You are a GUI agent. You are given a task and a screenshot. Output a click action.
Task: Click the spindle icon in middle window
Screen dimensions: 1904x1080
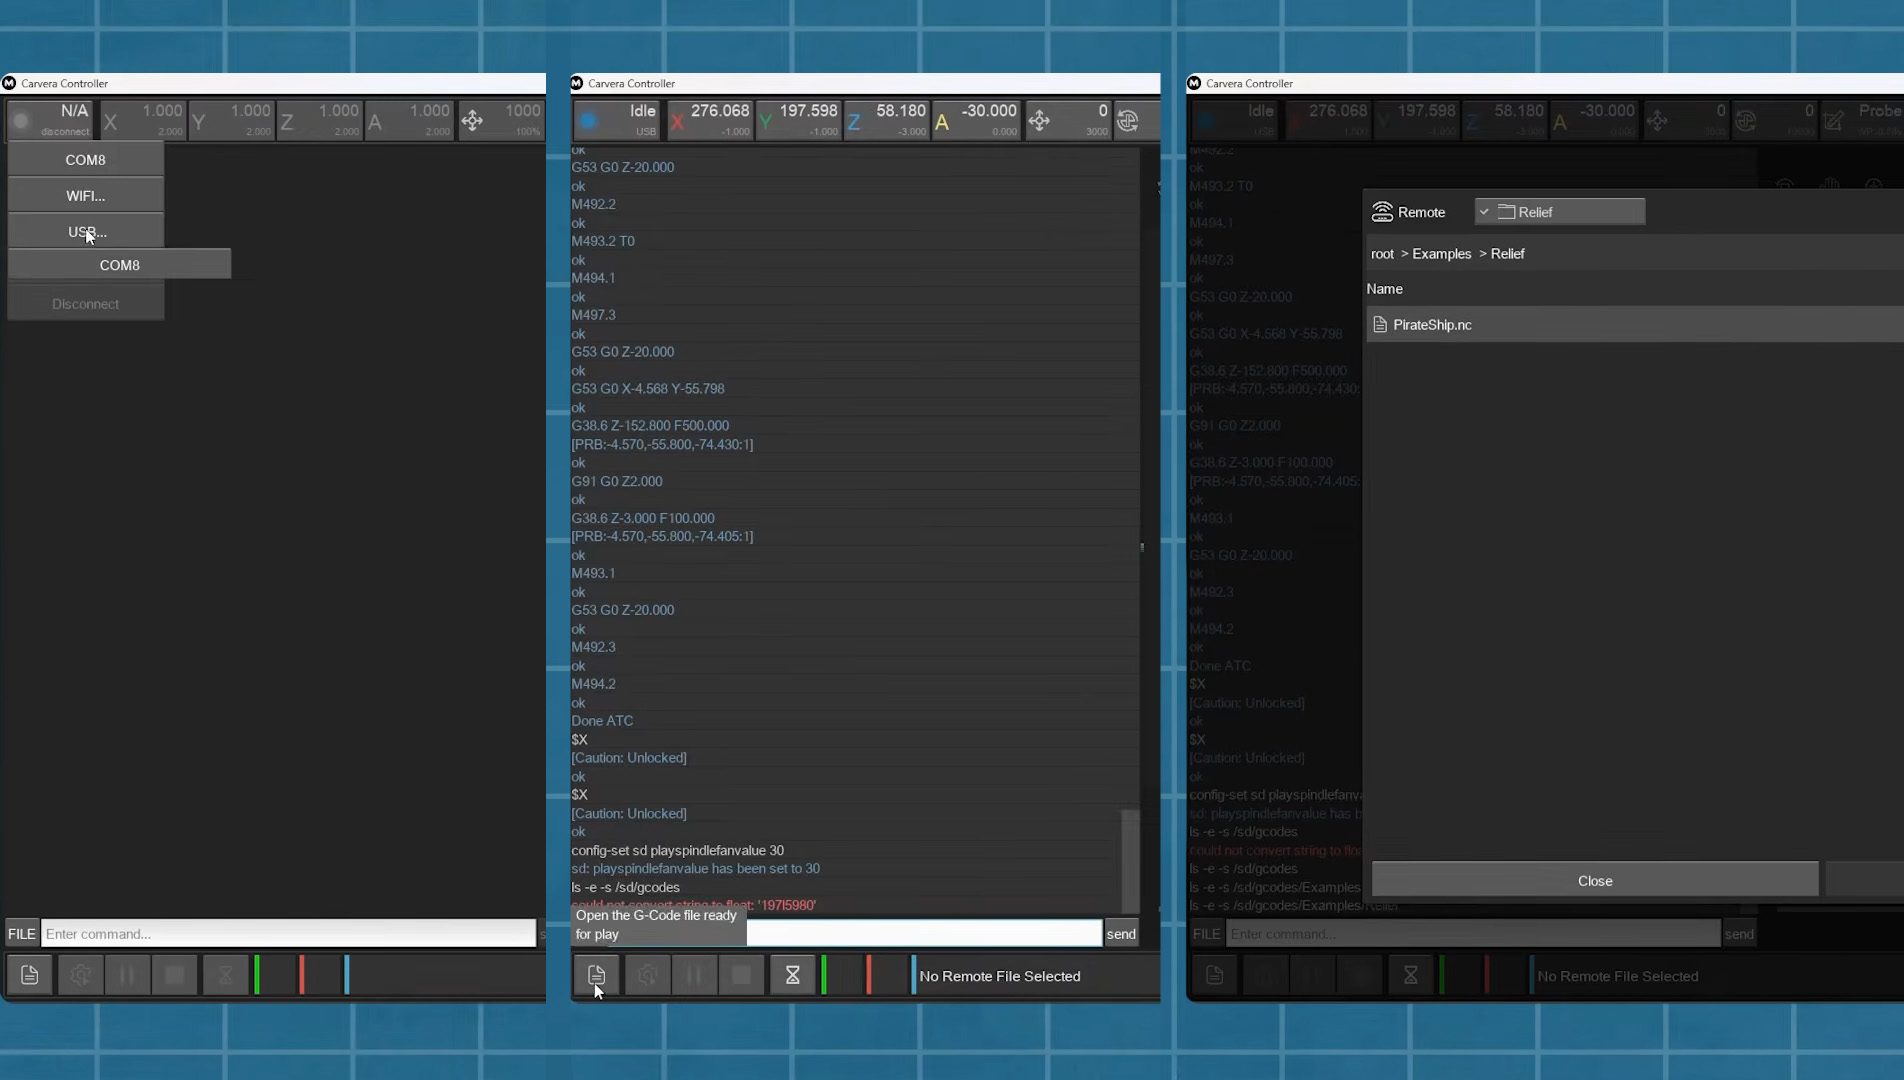1128,121
